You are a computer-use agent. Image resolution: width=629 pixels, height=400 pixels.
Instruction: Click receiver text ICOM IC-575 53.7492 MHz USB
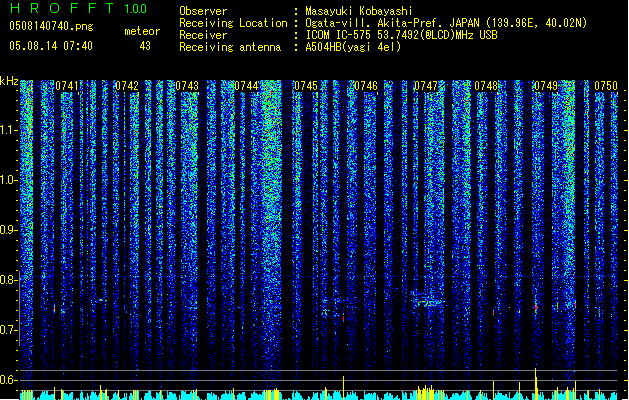tap(401, 35)
